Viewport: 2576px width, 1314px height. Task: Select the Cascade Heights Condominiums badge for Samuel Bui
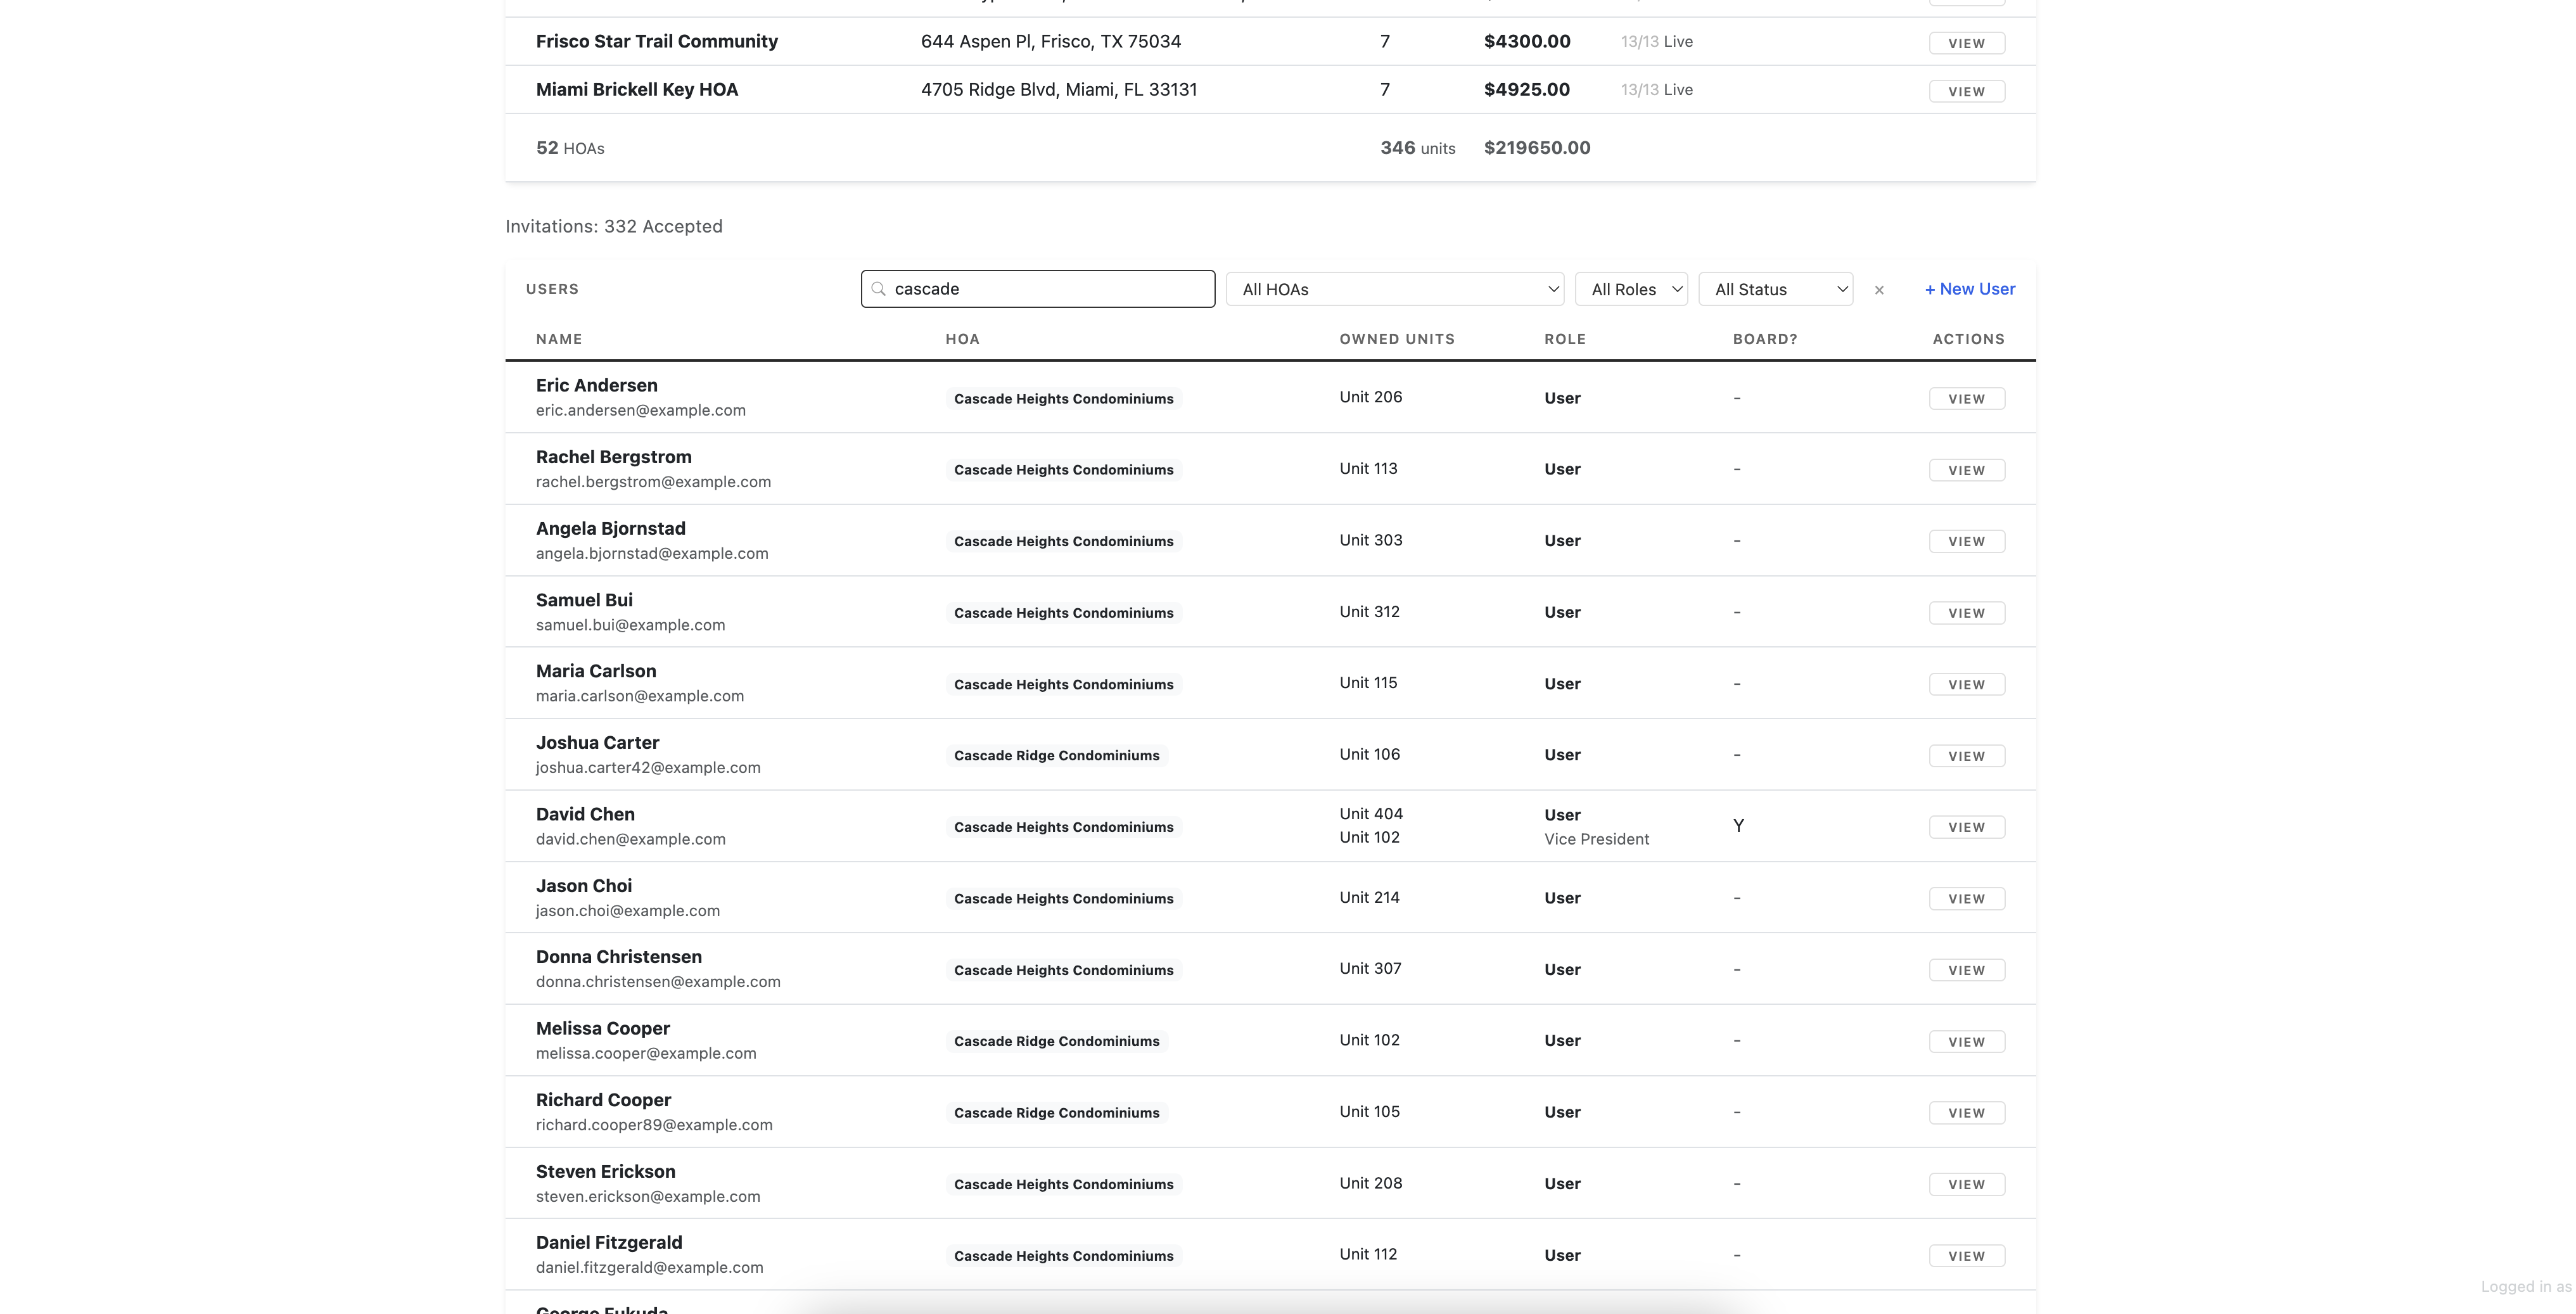(1063, 612)
